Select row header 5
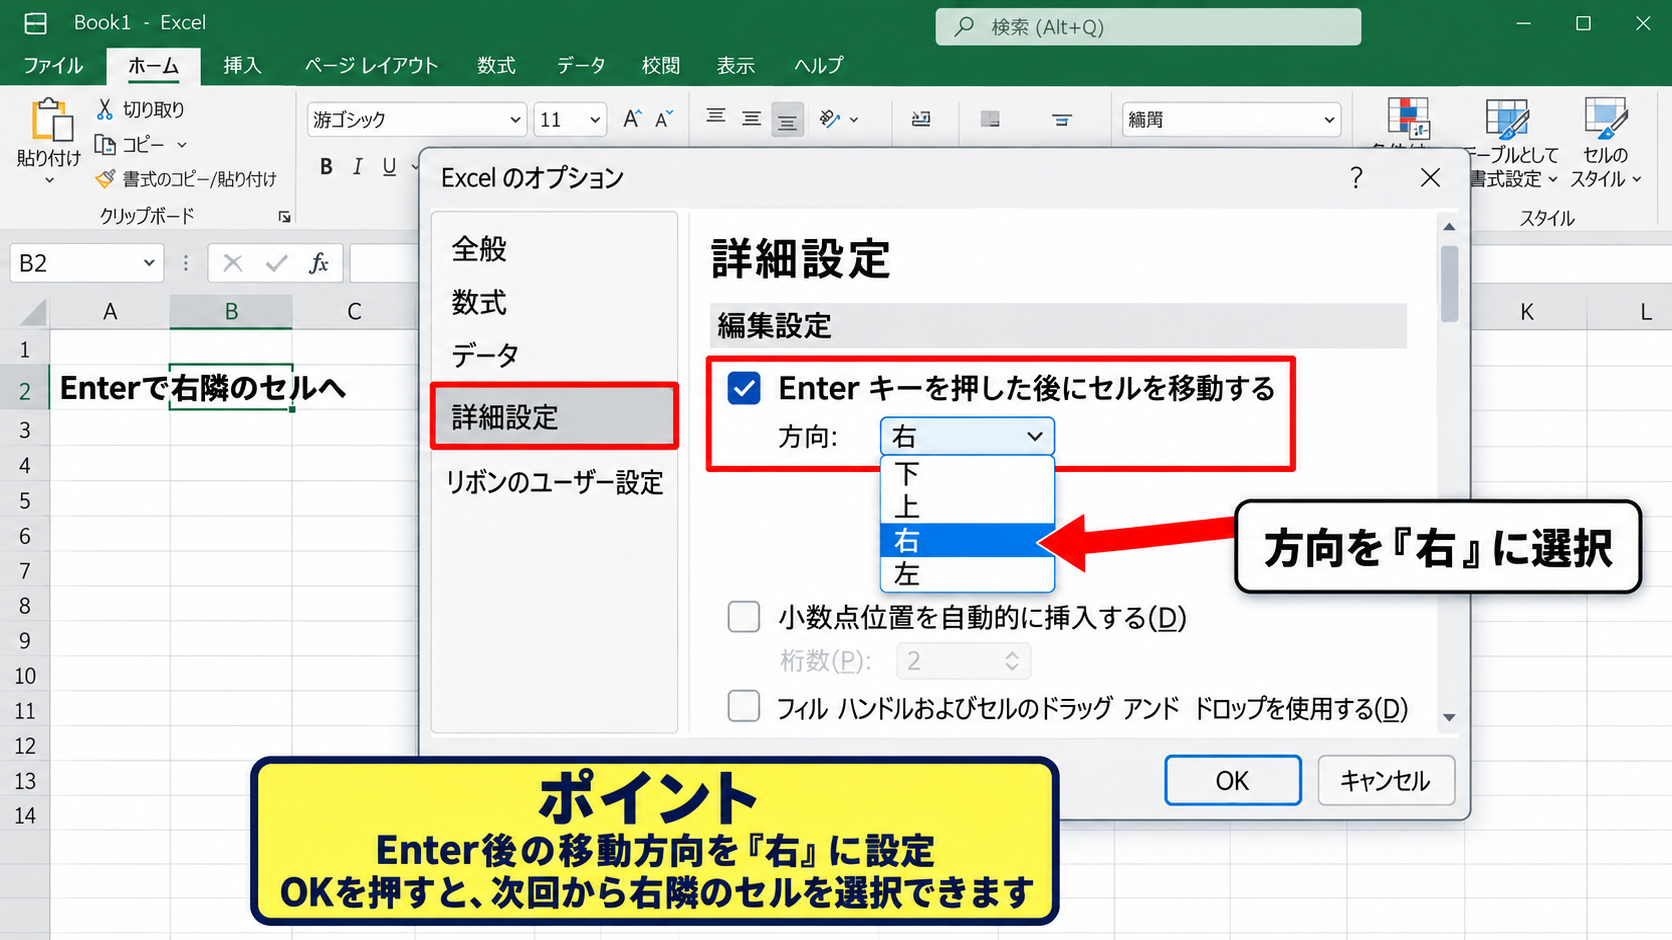 click(x=25, y=500)
